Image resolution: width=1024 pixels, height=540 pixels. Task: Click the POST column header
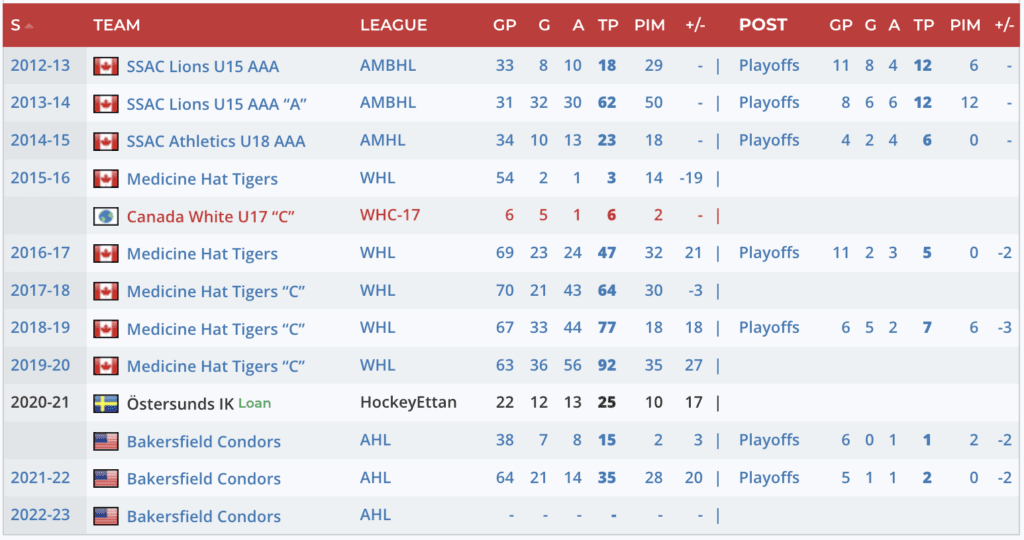click(763, 25)
